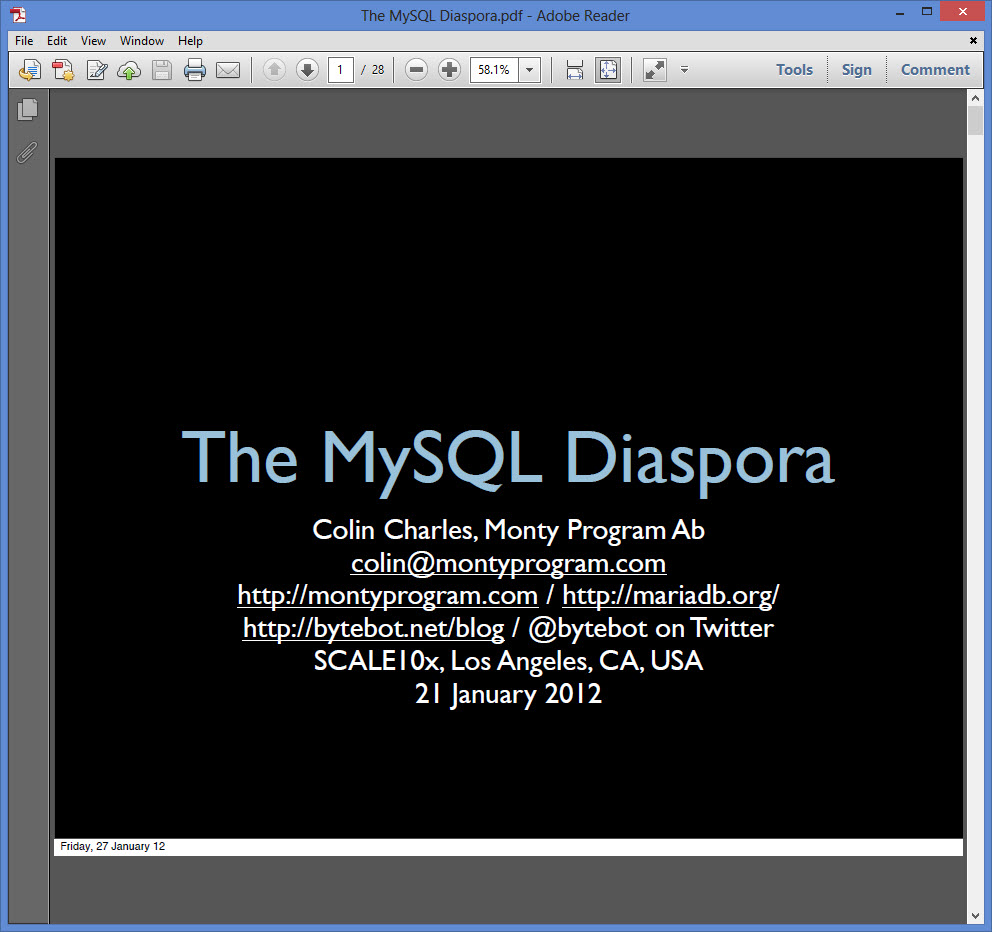Click the read mode expand icon
The height and width of the screenshot is (932, 992).
(x=655, y=70)
